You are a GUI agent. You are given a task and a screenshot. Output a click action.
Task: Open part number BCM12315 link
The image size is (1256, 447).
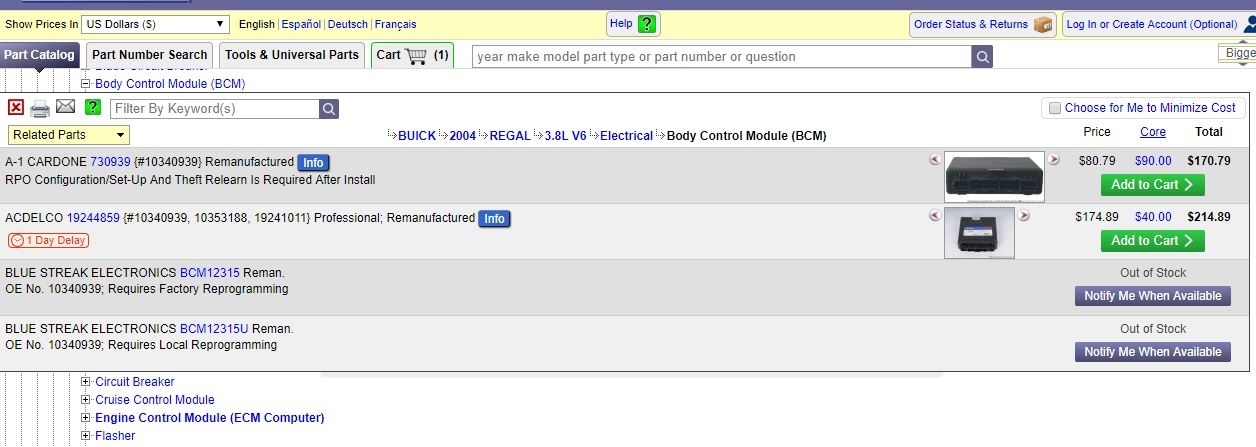(x=210, y=273)
